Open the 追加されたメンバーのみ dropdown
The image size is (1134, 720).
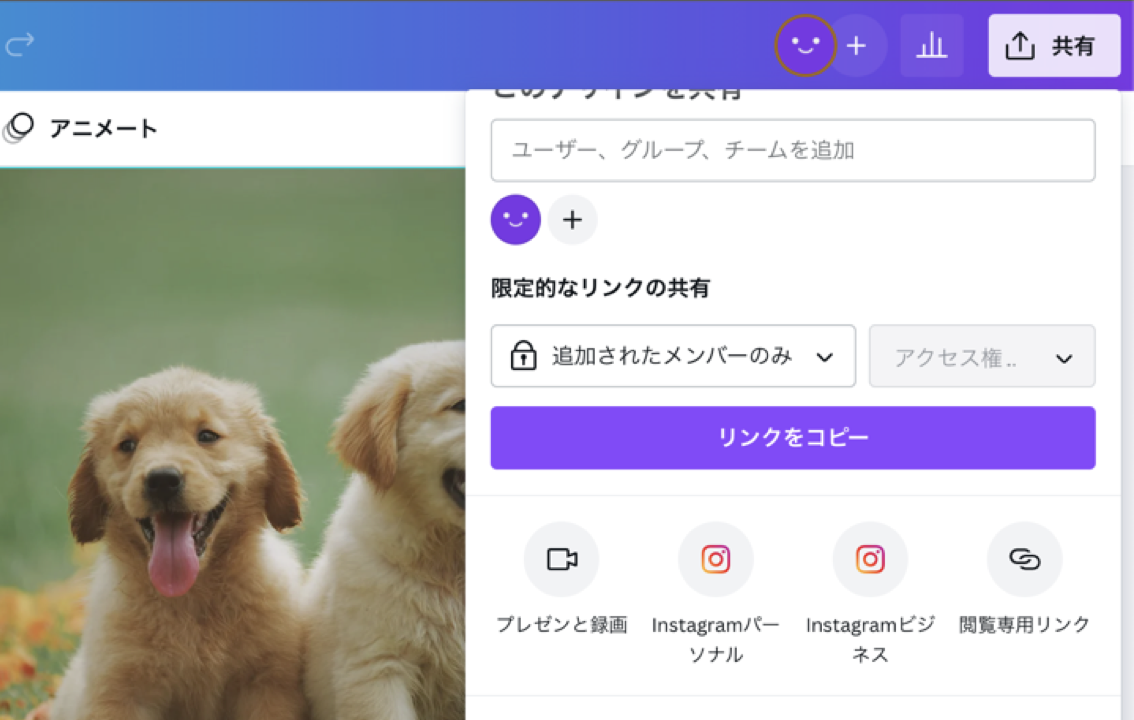[673, 356]
